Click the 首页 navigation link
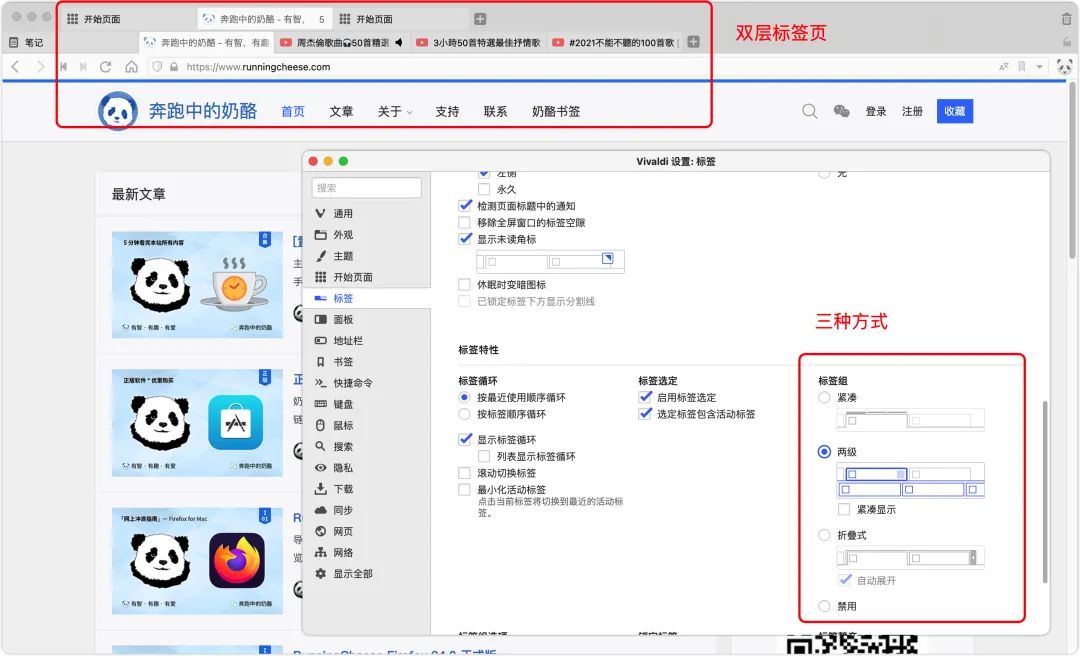 (293, 111)
